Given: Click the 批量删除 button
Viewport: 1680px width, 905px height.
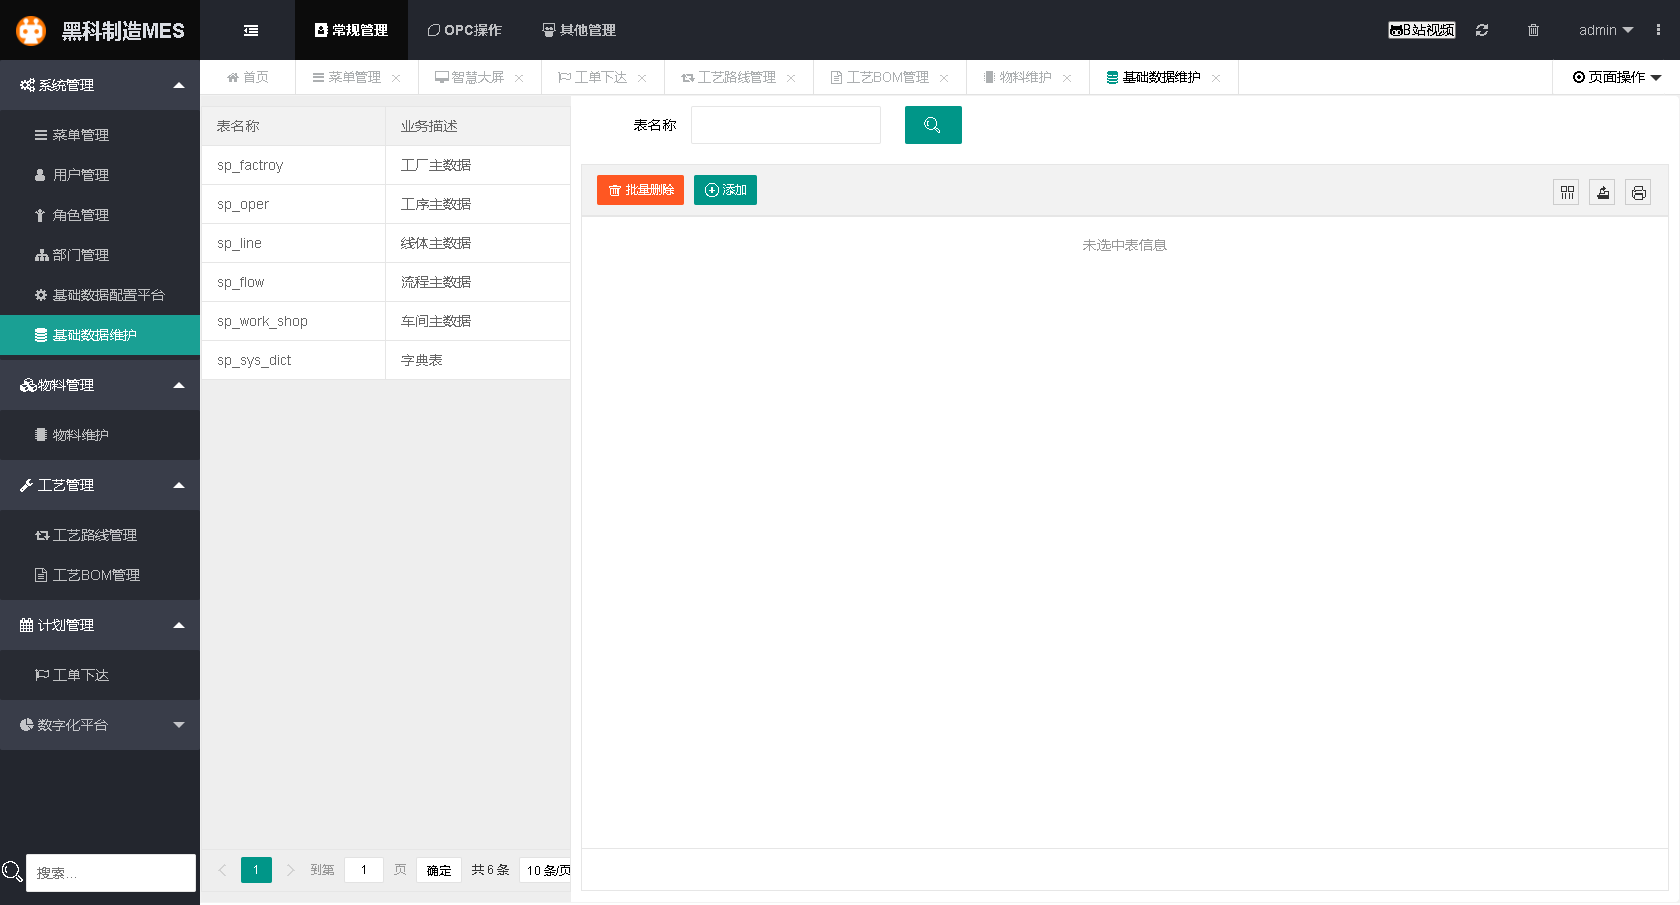Looking at the screenshot, I should [x=640, y=190].
